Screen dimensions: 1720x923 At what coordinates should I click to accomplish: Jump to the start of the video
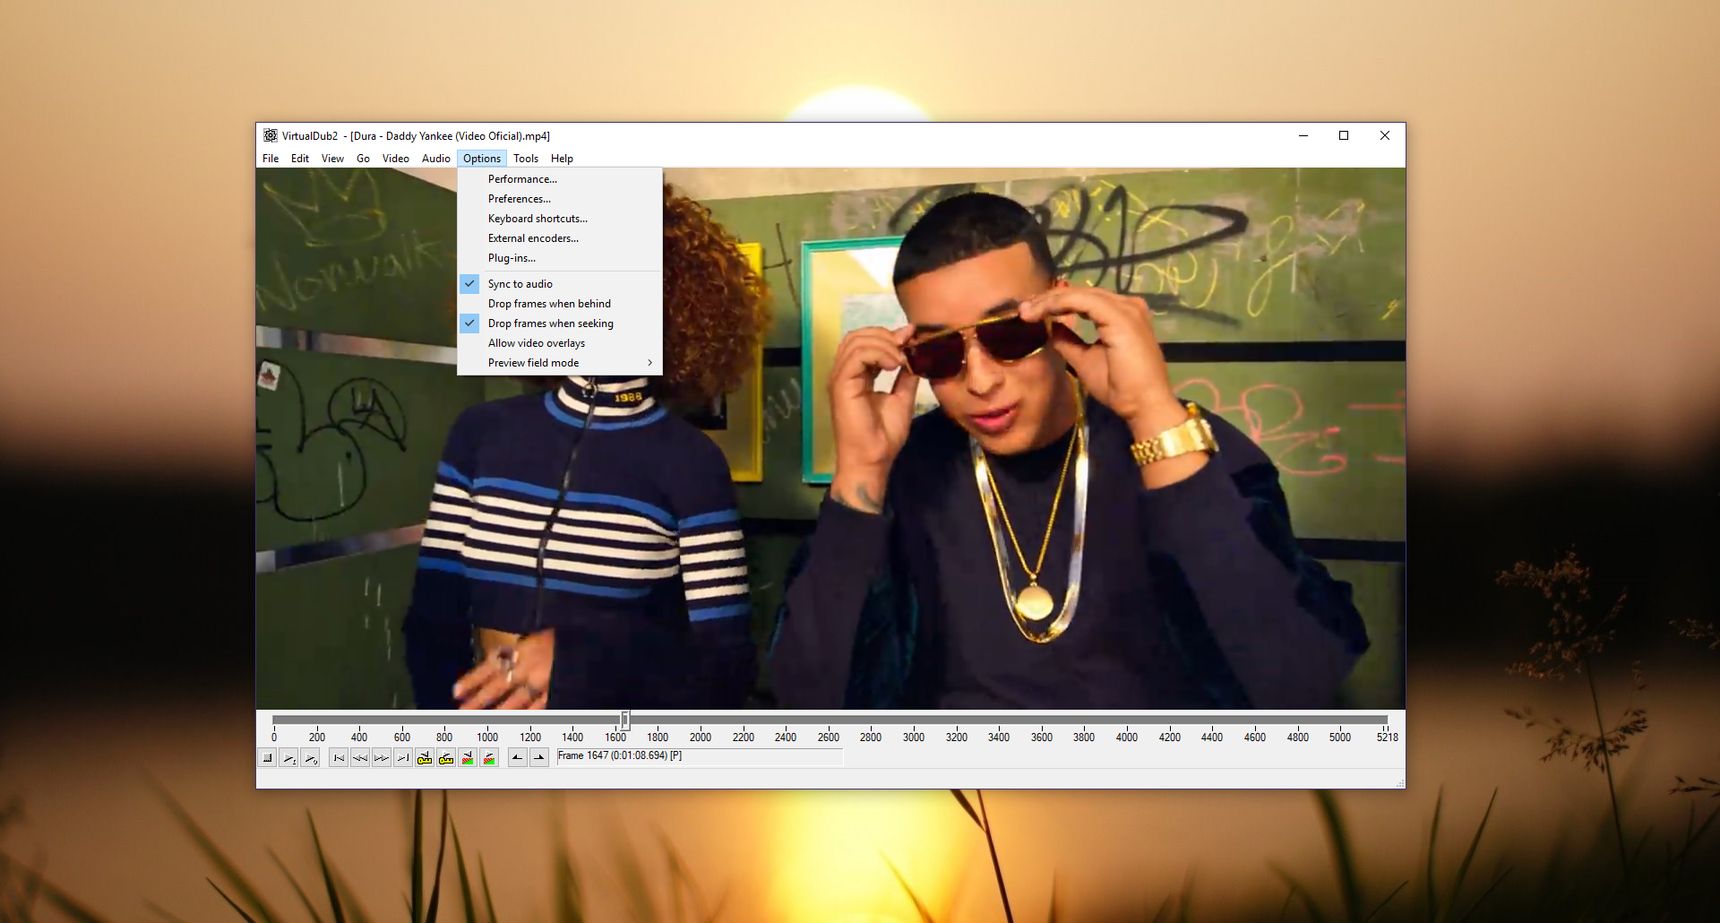pyautogui.click(x=339, y=758)
